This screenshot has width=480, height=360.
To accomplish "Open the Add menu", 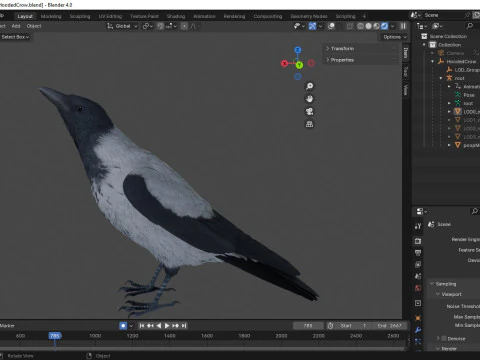I will click(x=16, y=26).
